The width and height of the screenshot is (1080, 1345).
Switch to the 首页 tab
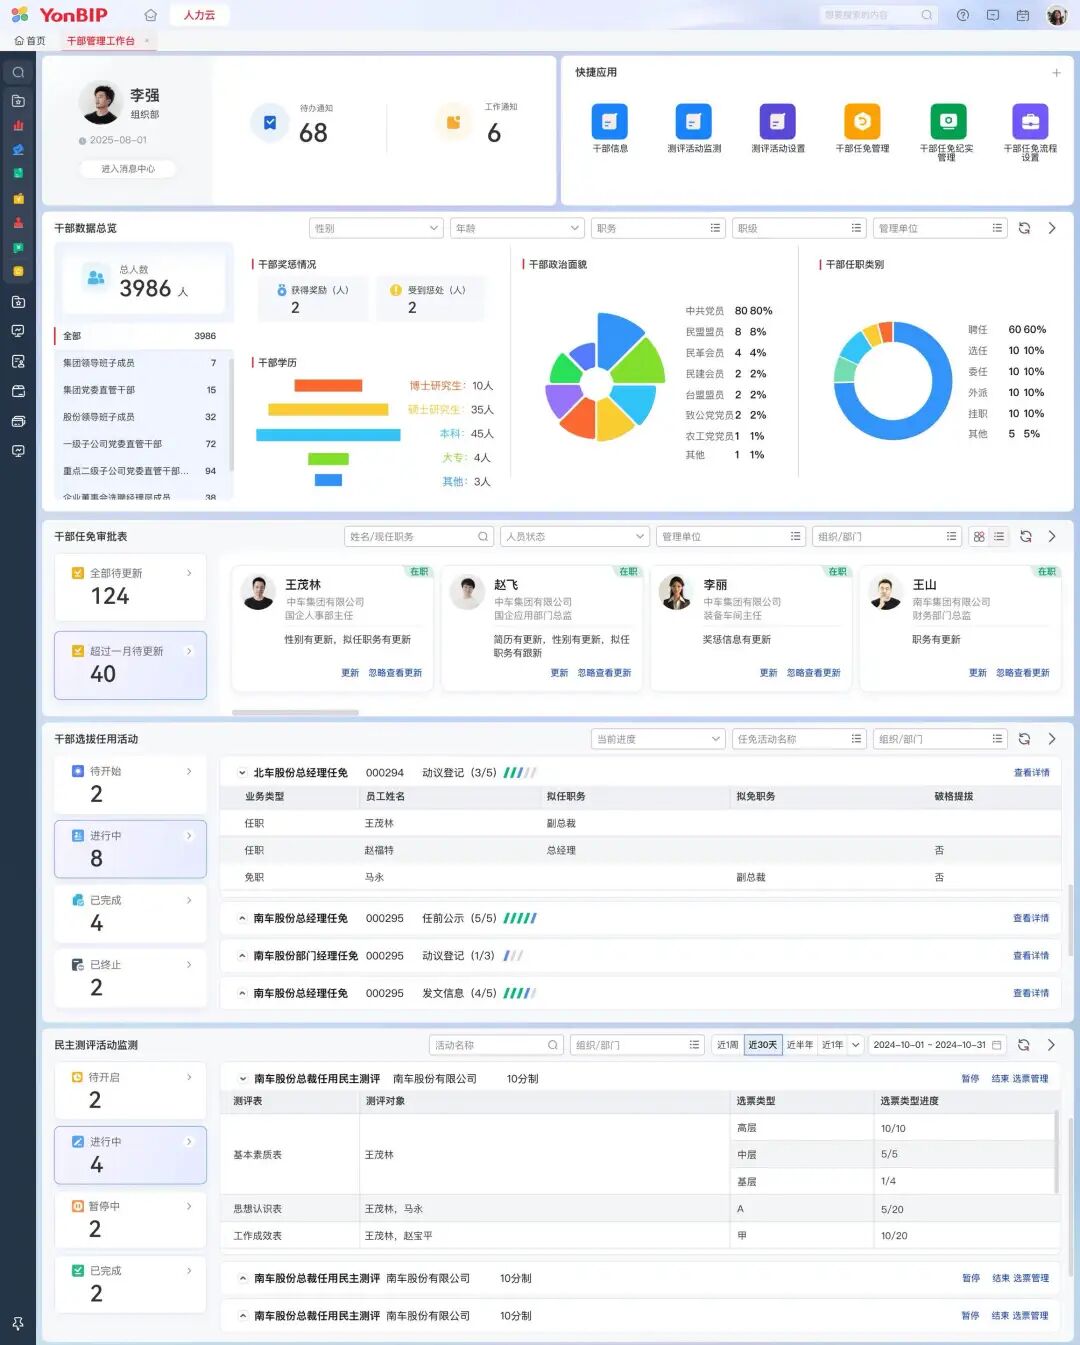point(30,41)
